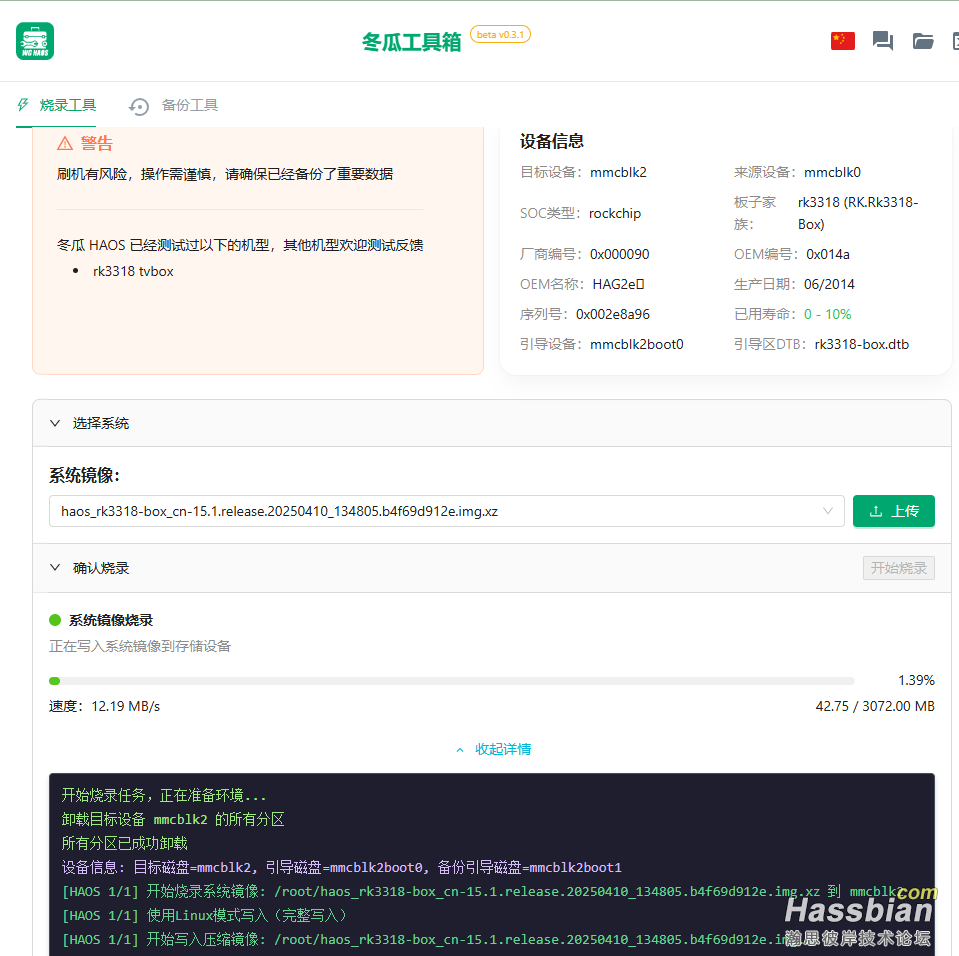959x956 pixels.
Task: Click the 冬瓜工具箱 title text
Action: pyautogui.click(x=411, y=42)
